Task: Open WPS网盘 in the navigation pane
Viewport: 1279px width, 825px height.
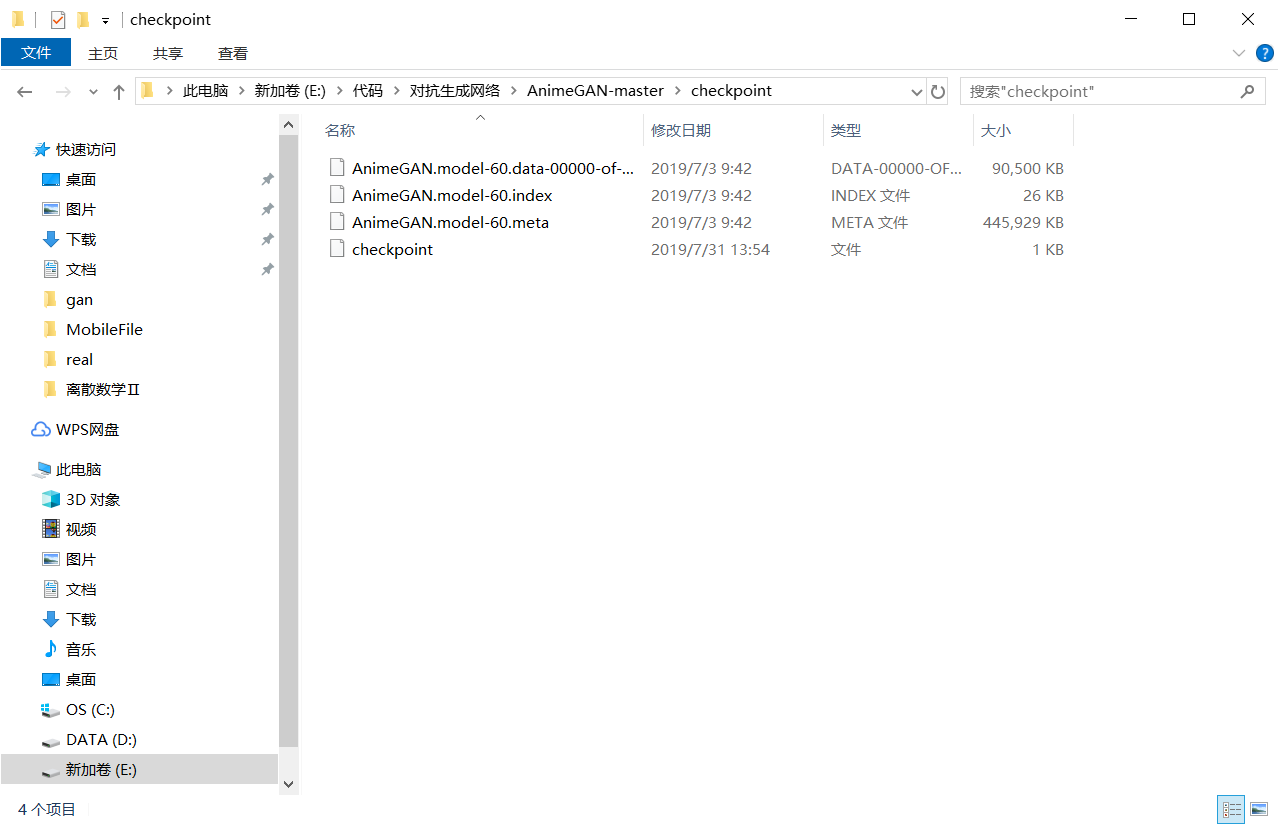Action: (x=87, y=429)
